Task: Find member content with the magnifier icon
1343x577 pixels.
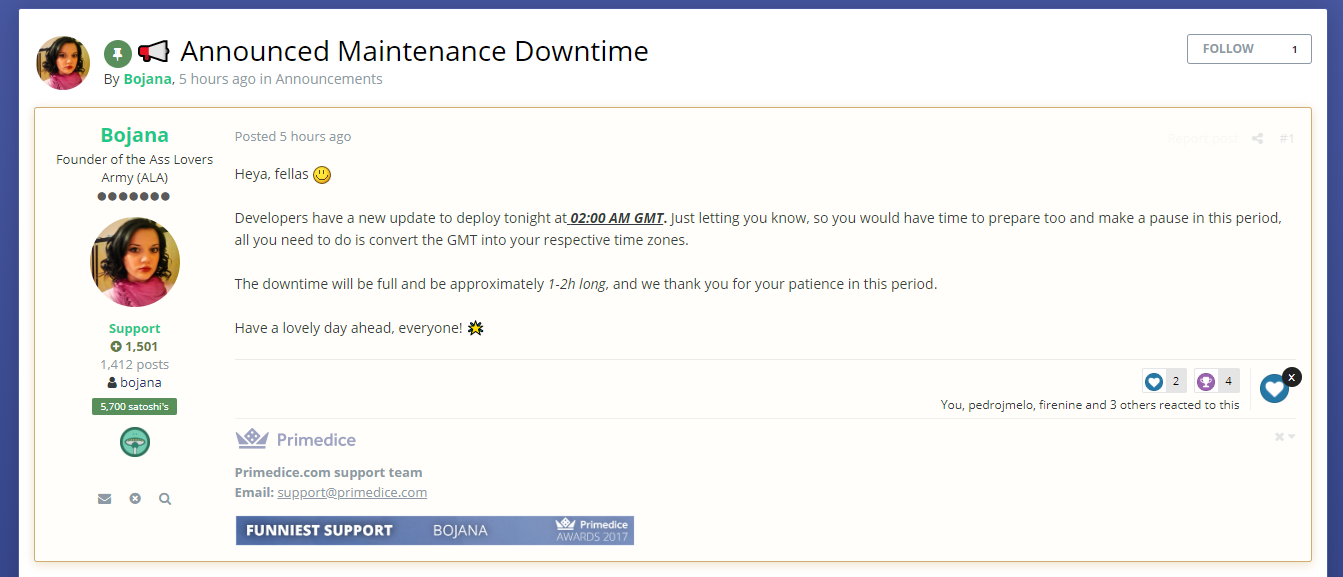Action: (x=165, y=499)
